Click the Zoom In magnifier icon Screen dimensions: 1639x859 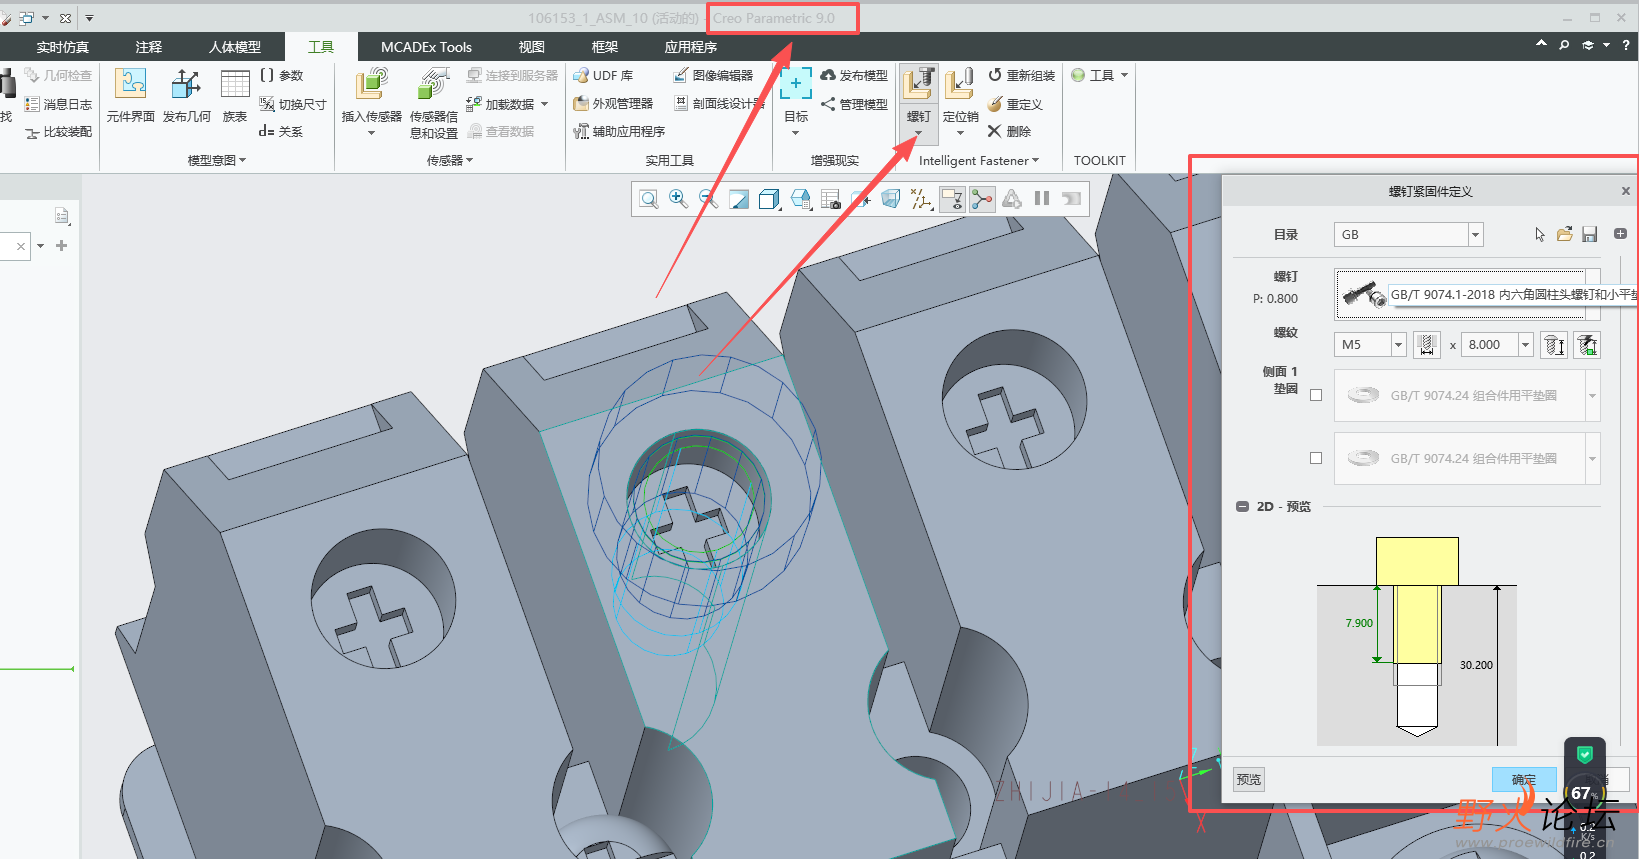coord(679,199)
